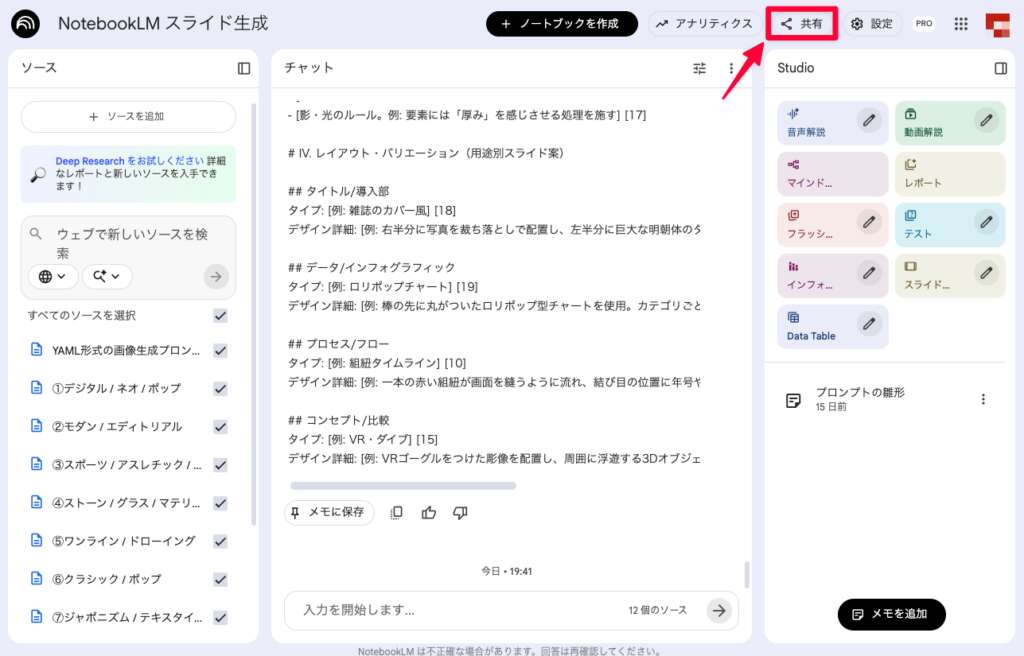Open the プロンプトの雛形 three-dot menu
Screen dimensions: 1024x656
pyautogui.click(x=983, y=398)
